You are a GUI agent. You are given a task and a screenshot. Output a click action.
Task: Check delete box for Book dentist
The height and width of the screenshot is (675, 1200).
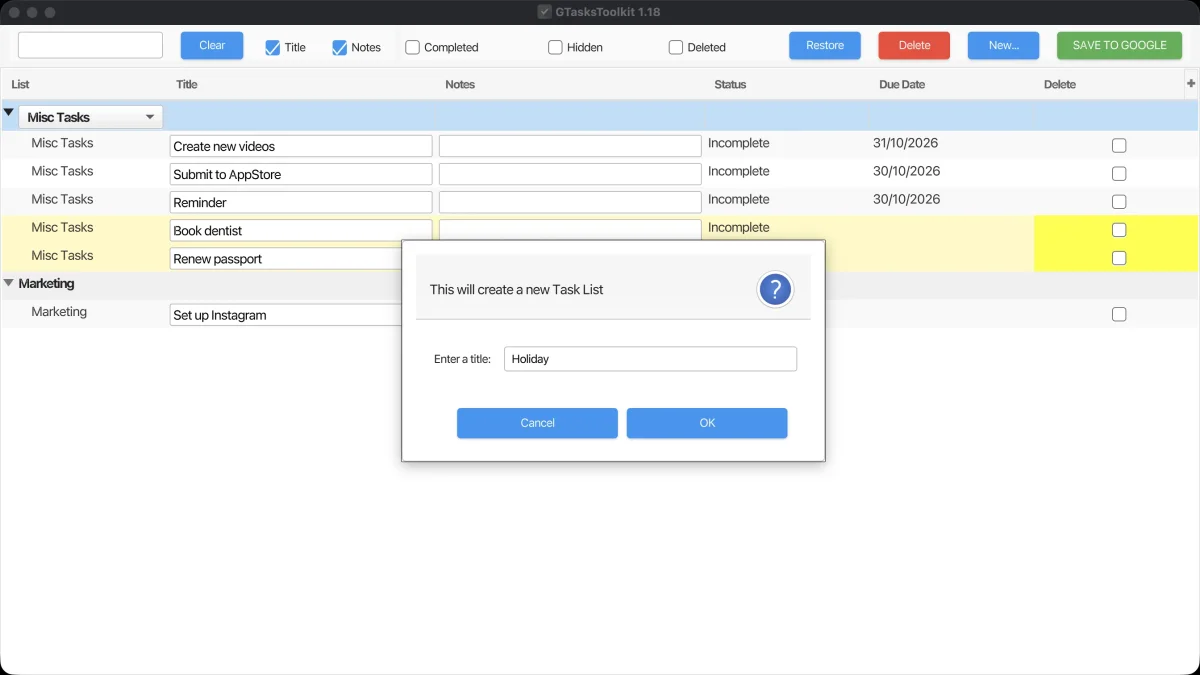click(x=1119, y=230)
